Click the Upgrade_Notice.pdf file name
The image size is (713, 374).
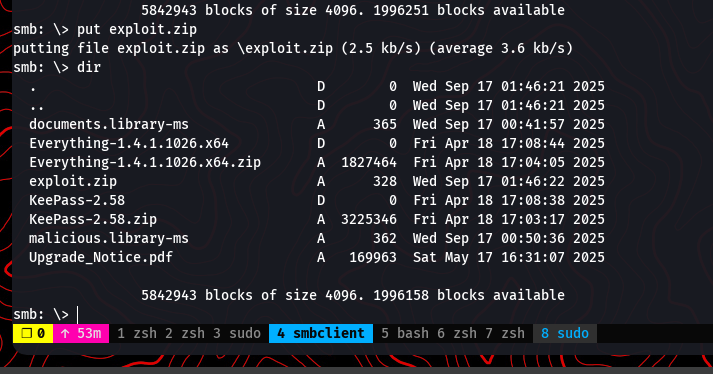(101, 258)
